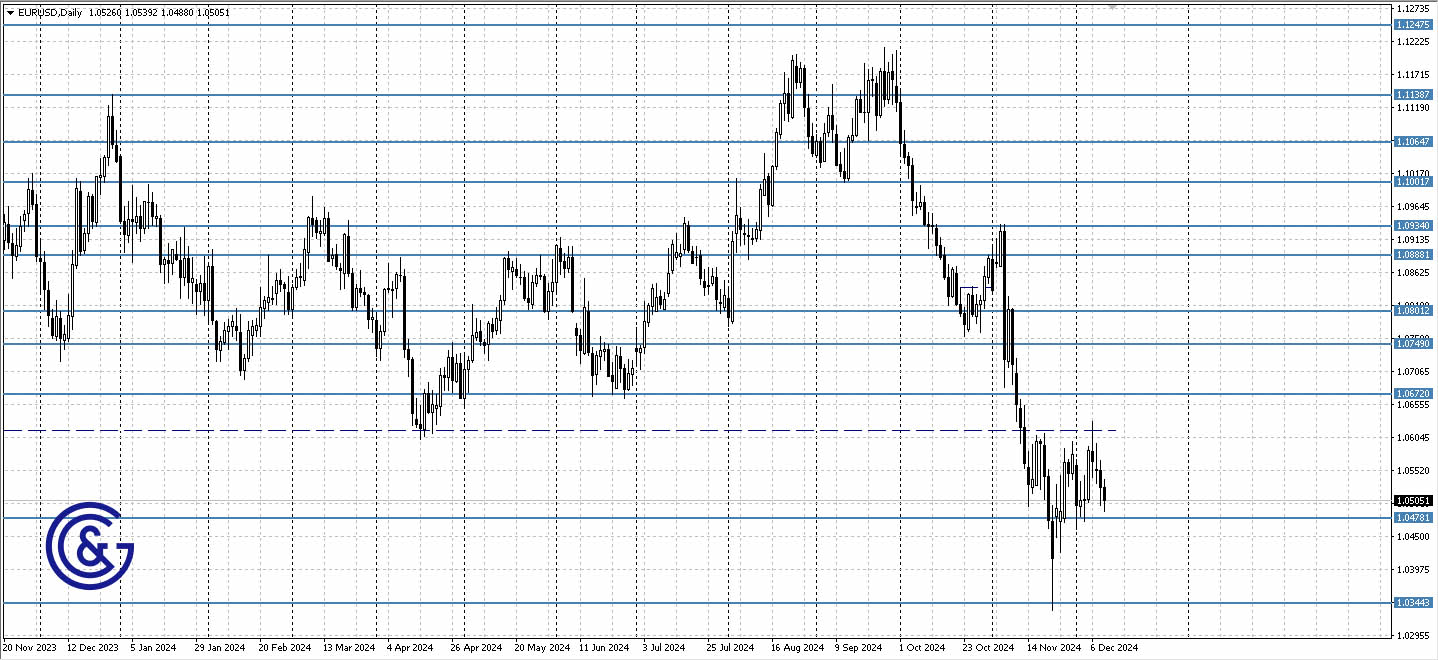Select the 1.04781 price level label
Screen dimensions: 1438x660
point(1412,519)
